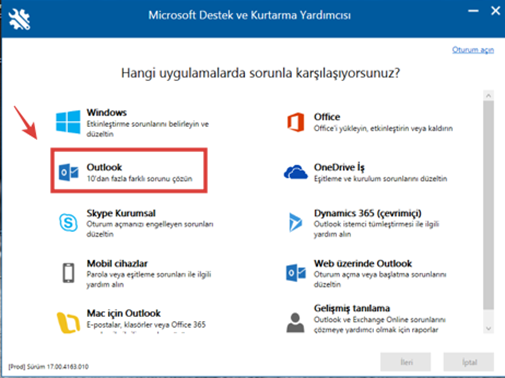
Task: Choose the OneDrive İş title
Action: coord(339,167)
